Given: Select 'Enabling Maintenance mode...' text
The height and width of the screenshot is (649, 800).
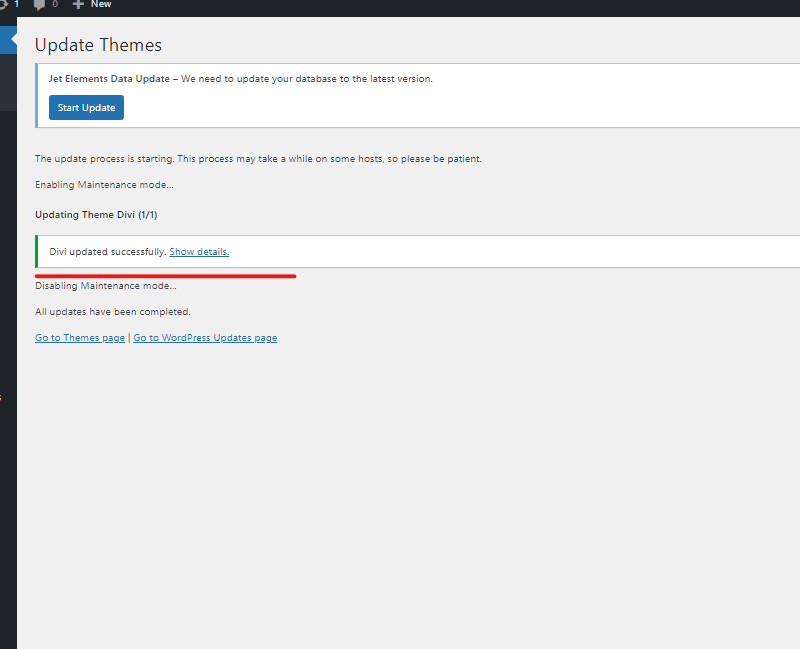Looking at the screenshot, I should tap(104, 185).
